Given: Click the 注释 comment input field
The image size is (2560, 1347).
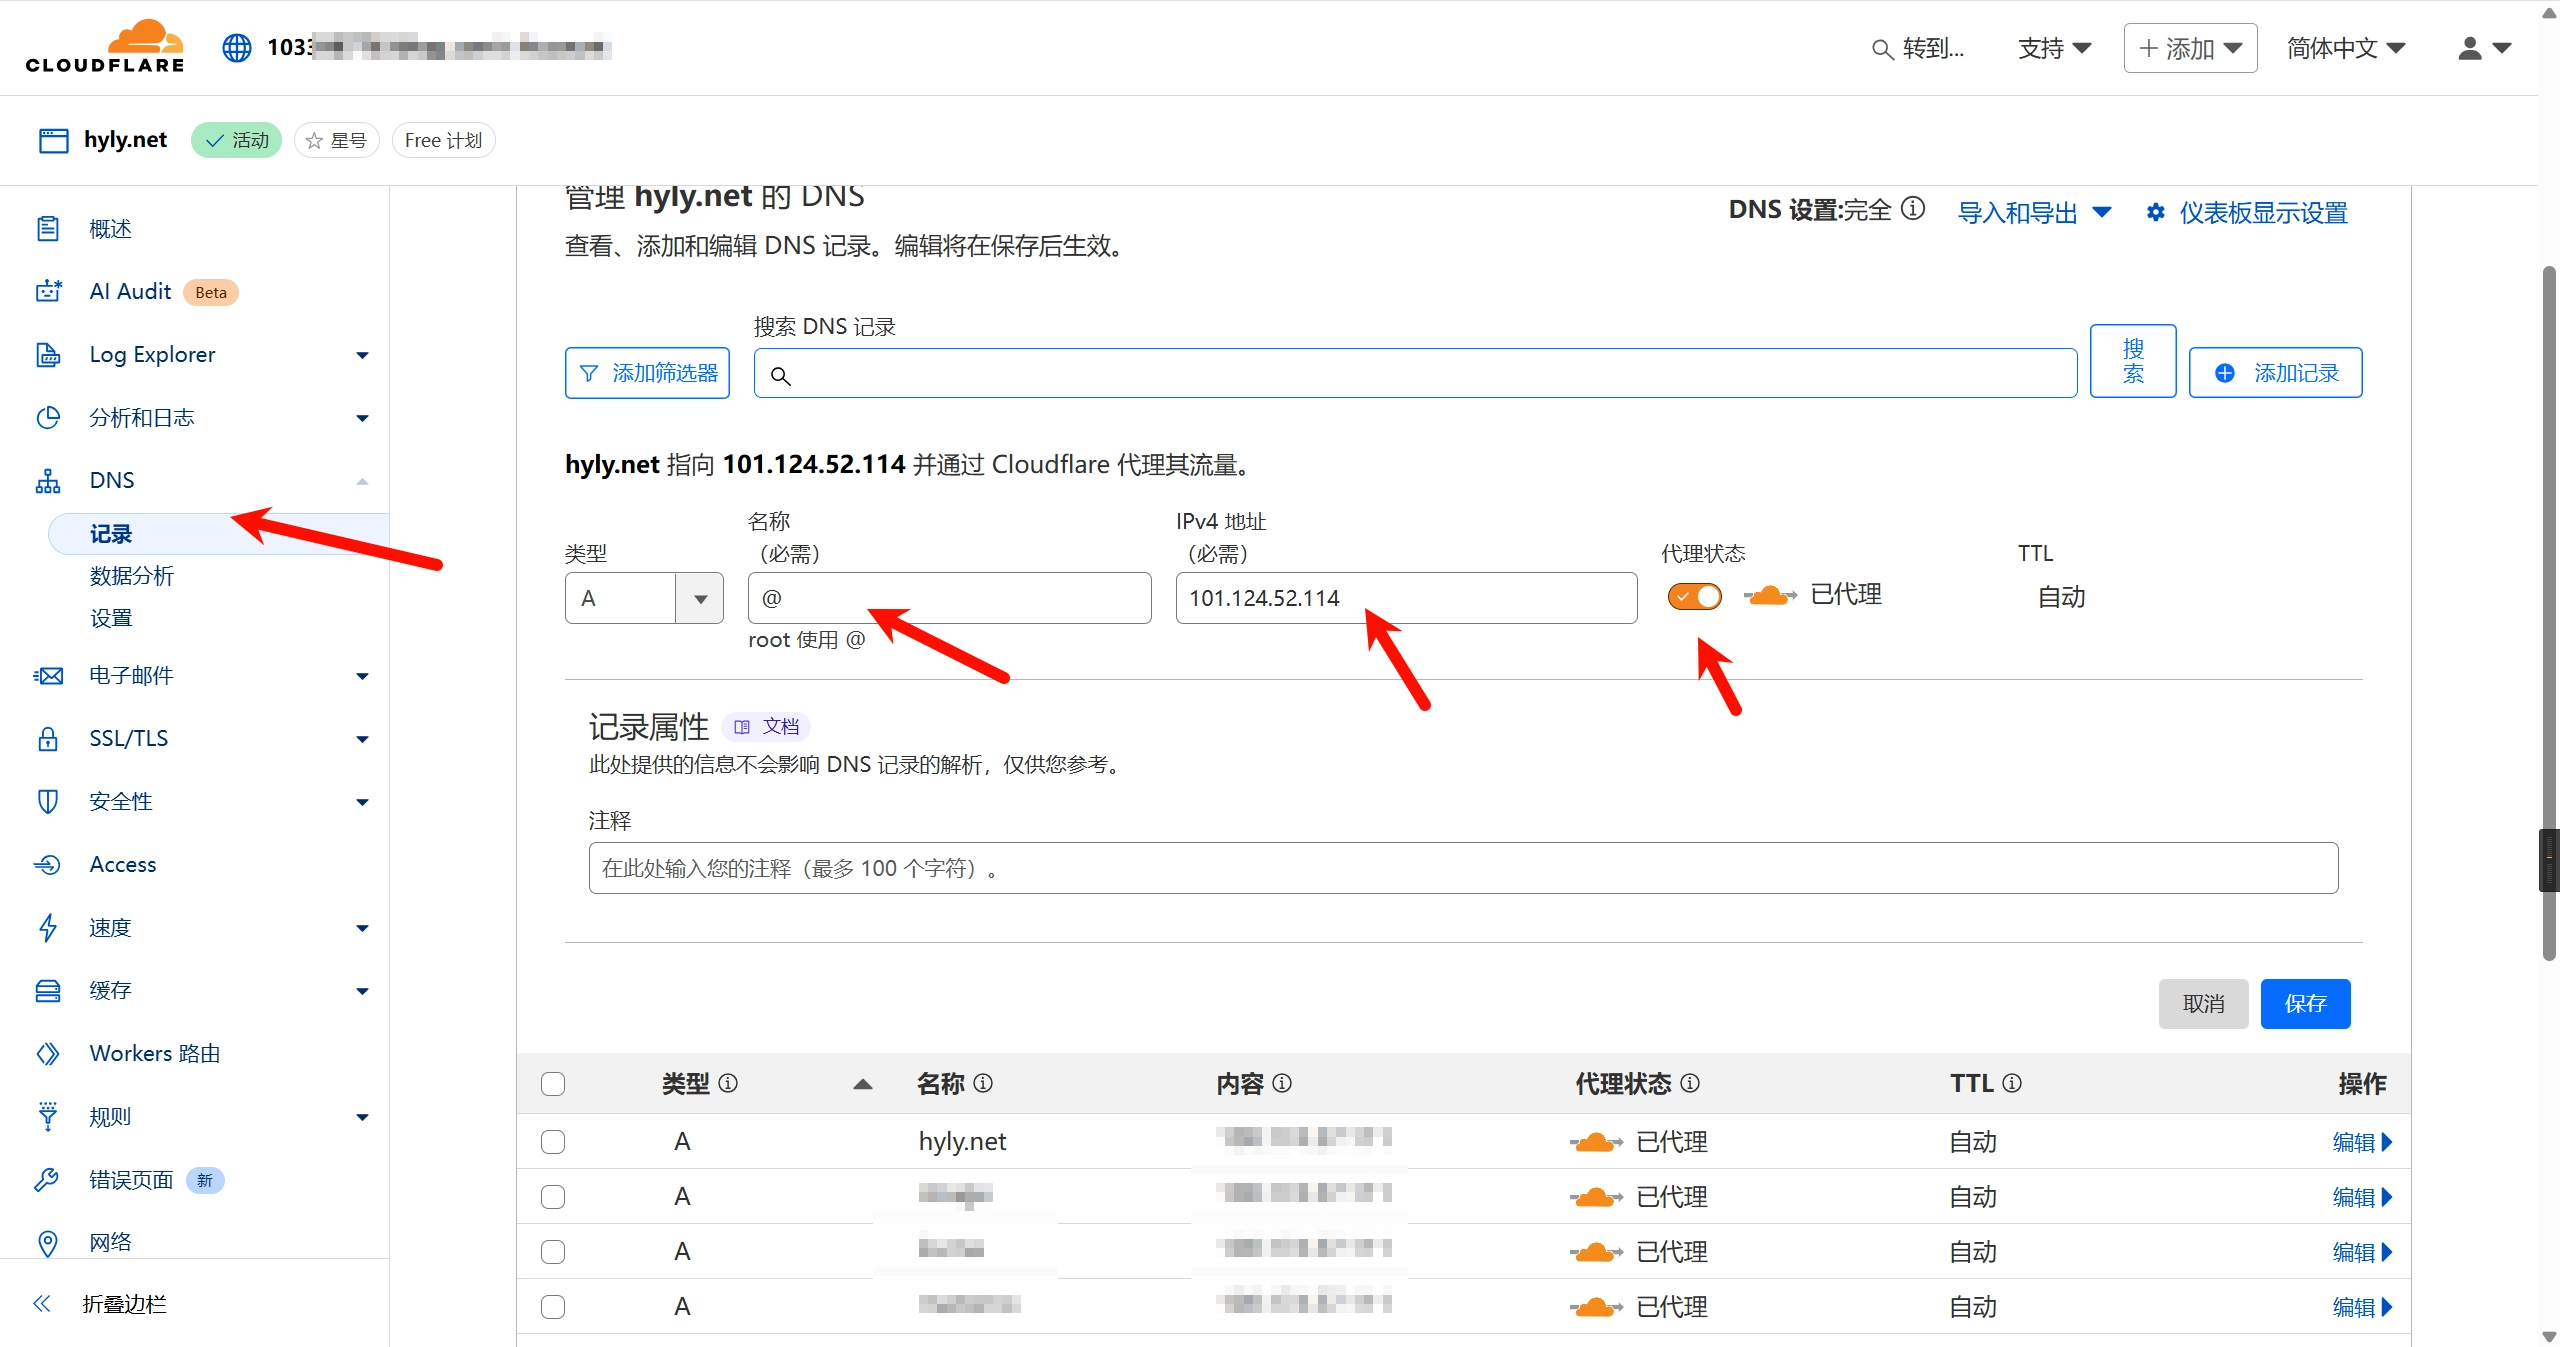Looking at the screenshot, I should pyautogui.click(x=1463, y=868).
